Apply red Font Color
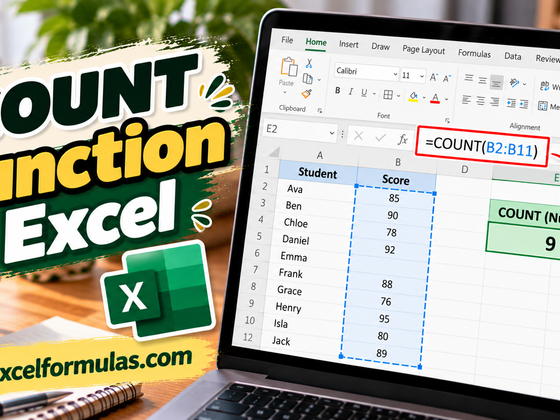 435,98
